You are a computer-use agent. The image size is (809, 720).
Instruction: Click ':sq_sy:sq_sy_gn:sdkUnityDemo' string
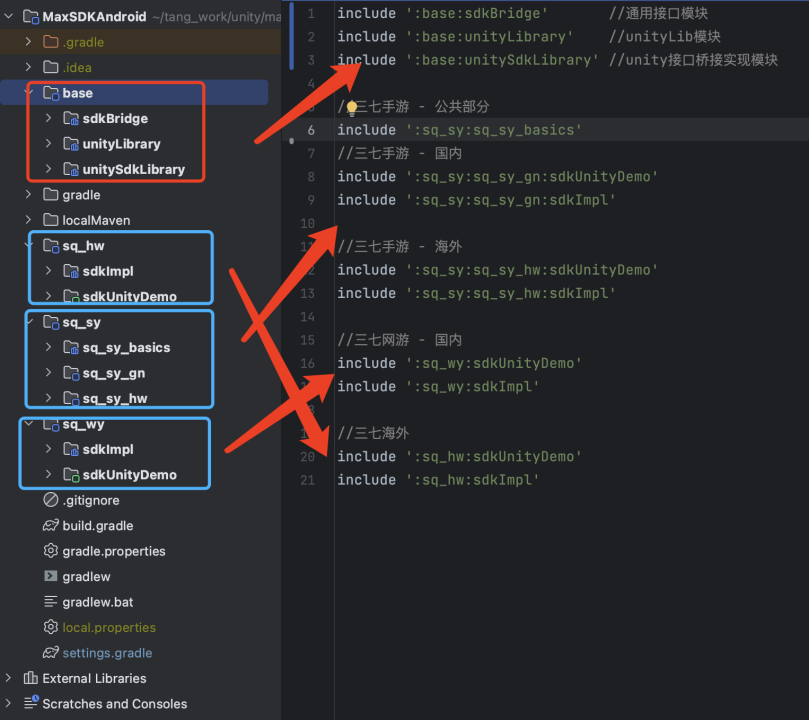(532, 177)
